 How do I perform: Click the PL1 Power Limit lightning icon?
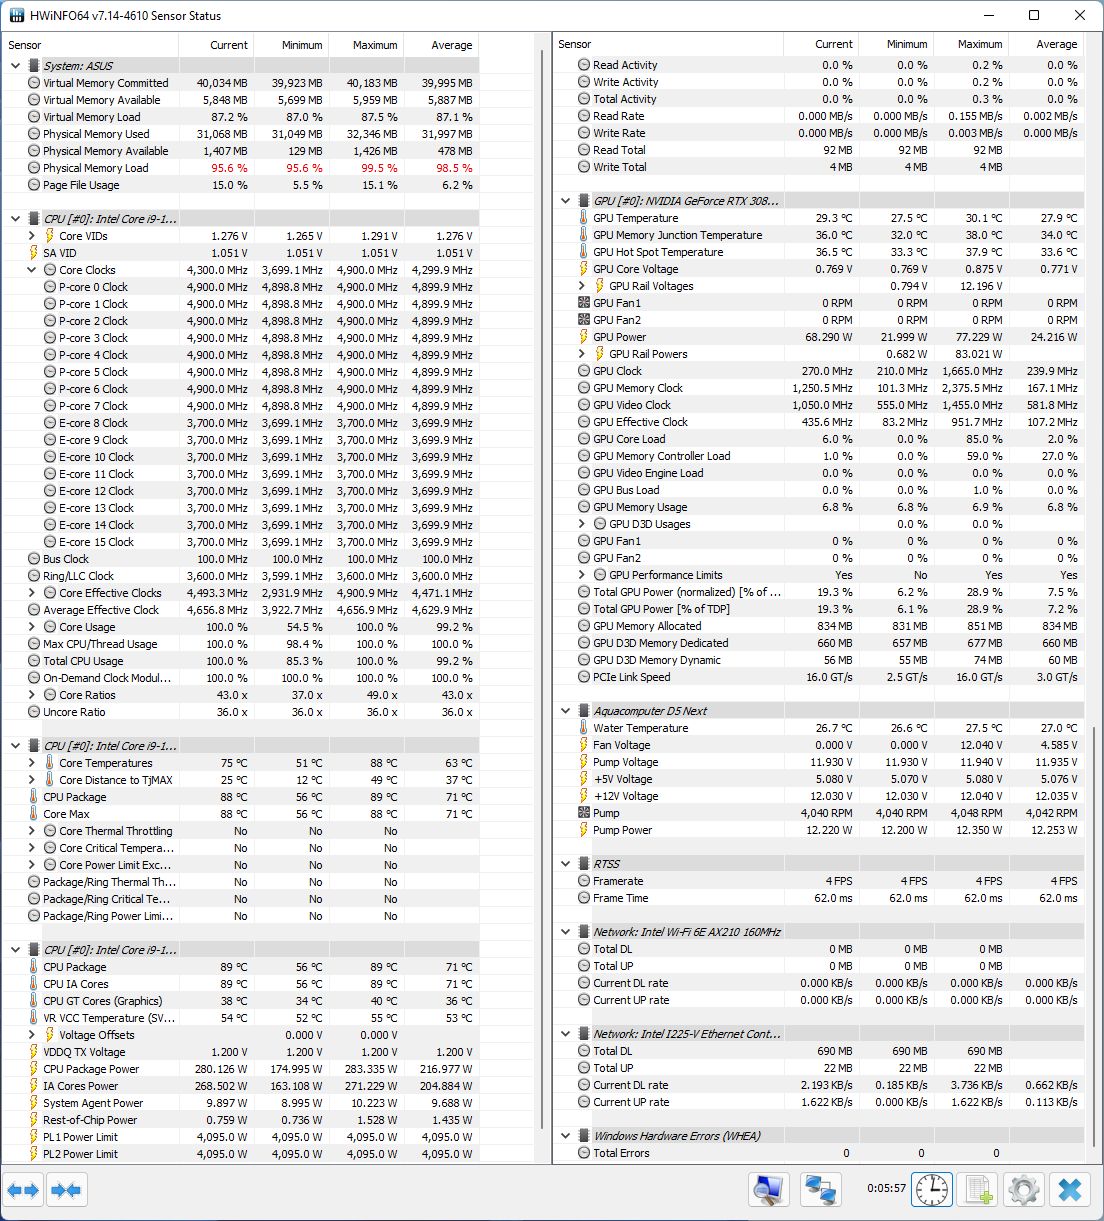pyautogui.click(x=34, y=1137)
